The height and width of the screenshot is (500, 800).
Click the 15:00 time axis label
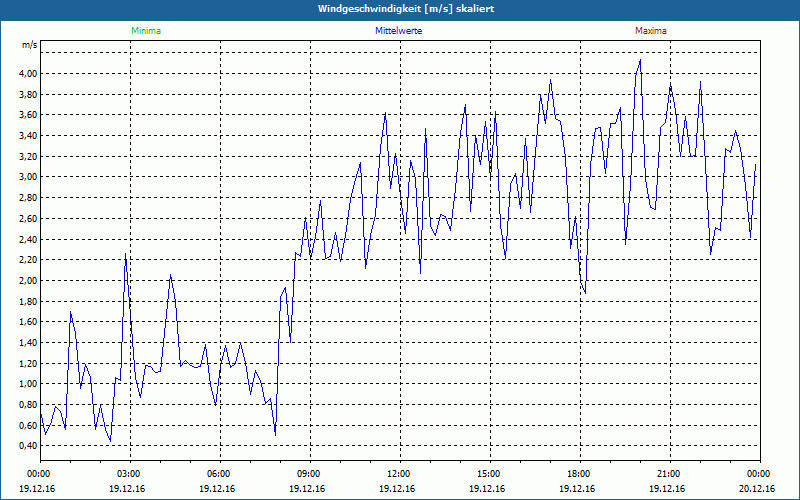click(x=490, y=474)
